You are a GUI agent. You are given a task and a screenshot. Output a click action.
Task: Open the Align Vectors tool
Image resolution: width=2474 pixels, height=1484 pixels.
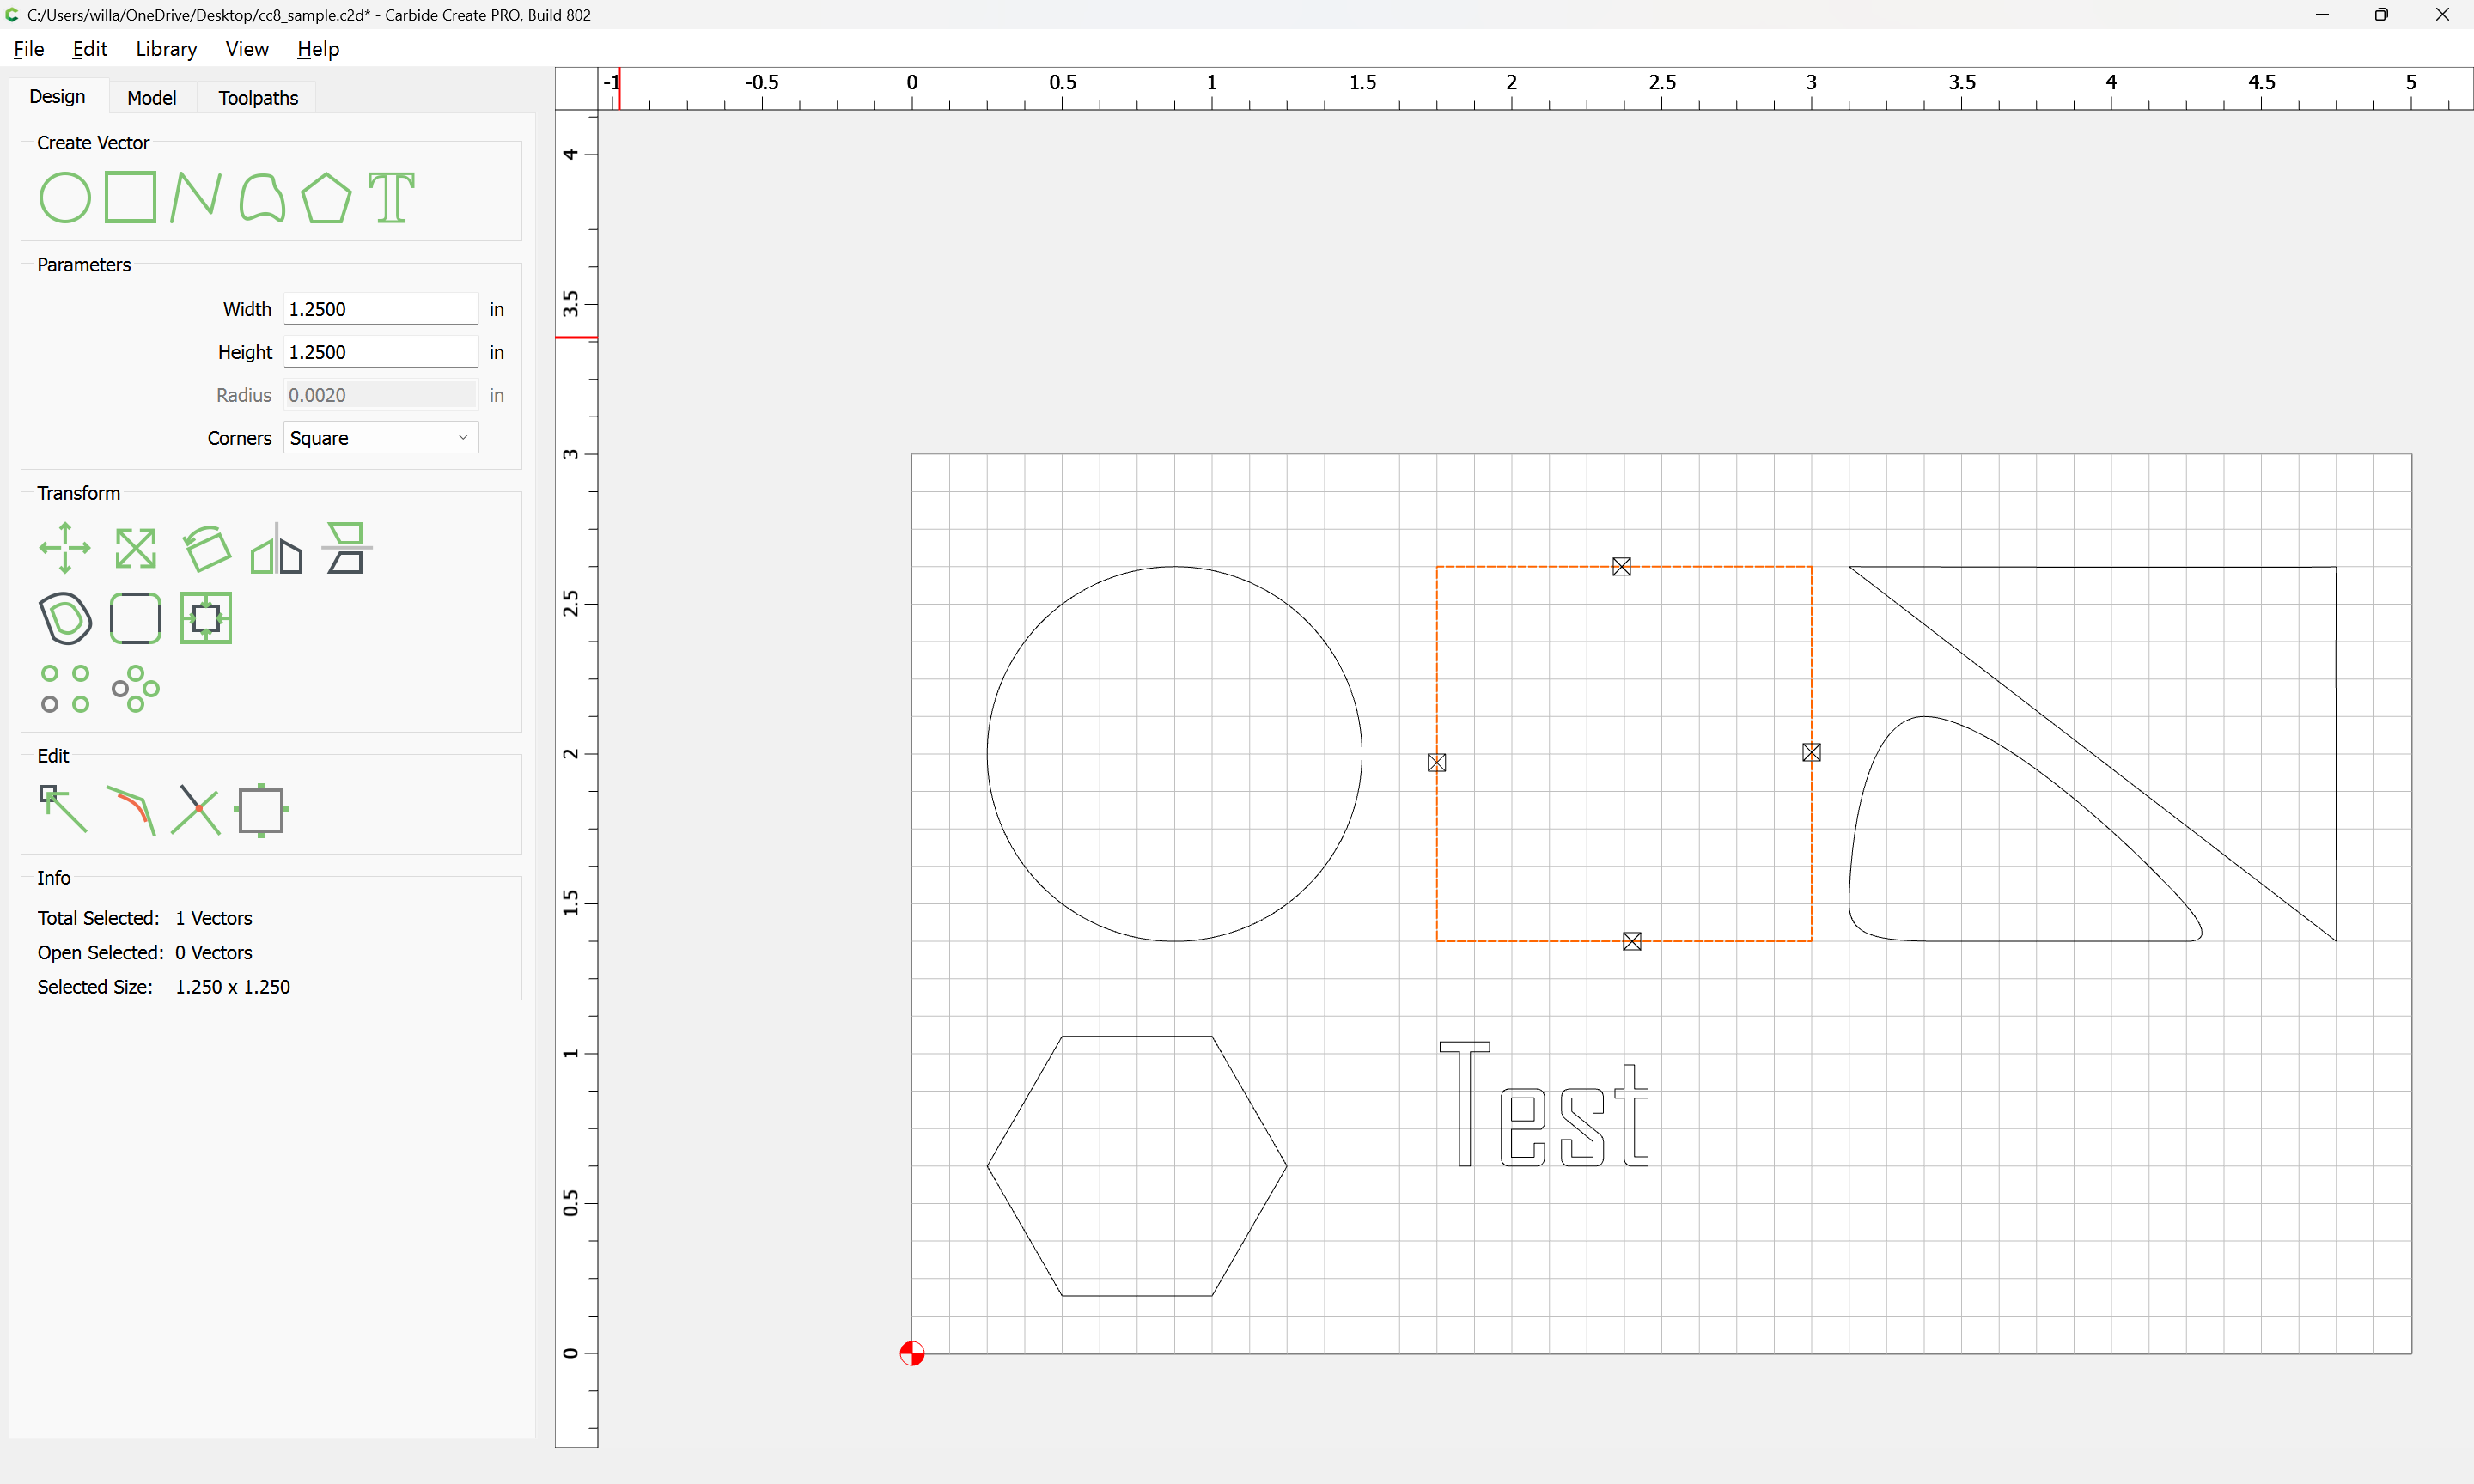click(x=346, y=548)
